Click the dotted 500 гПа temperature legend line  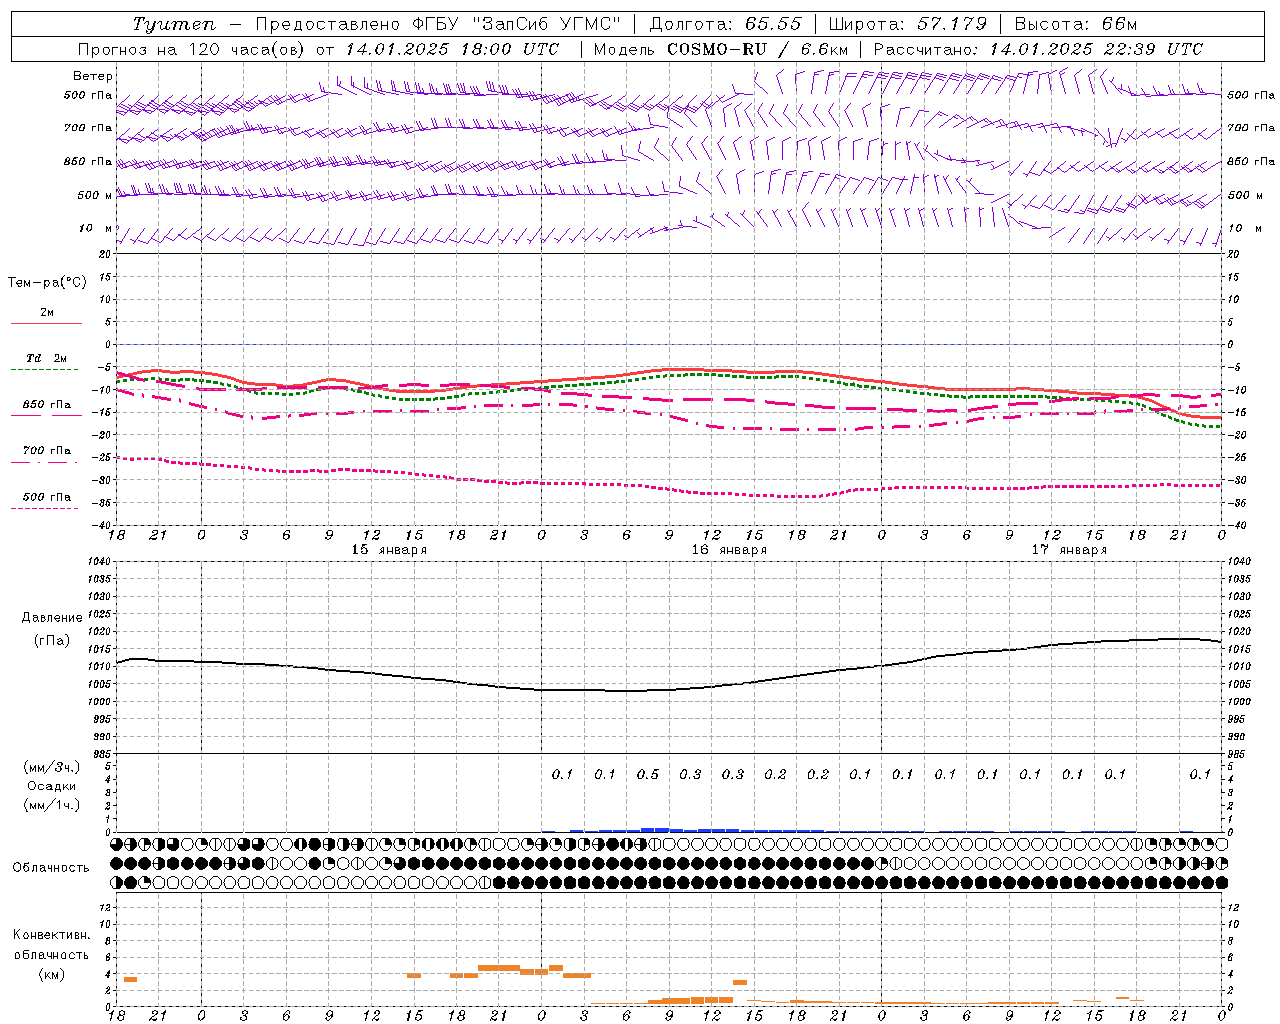point(45,508)
